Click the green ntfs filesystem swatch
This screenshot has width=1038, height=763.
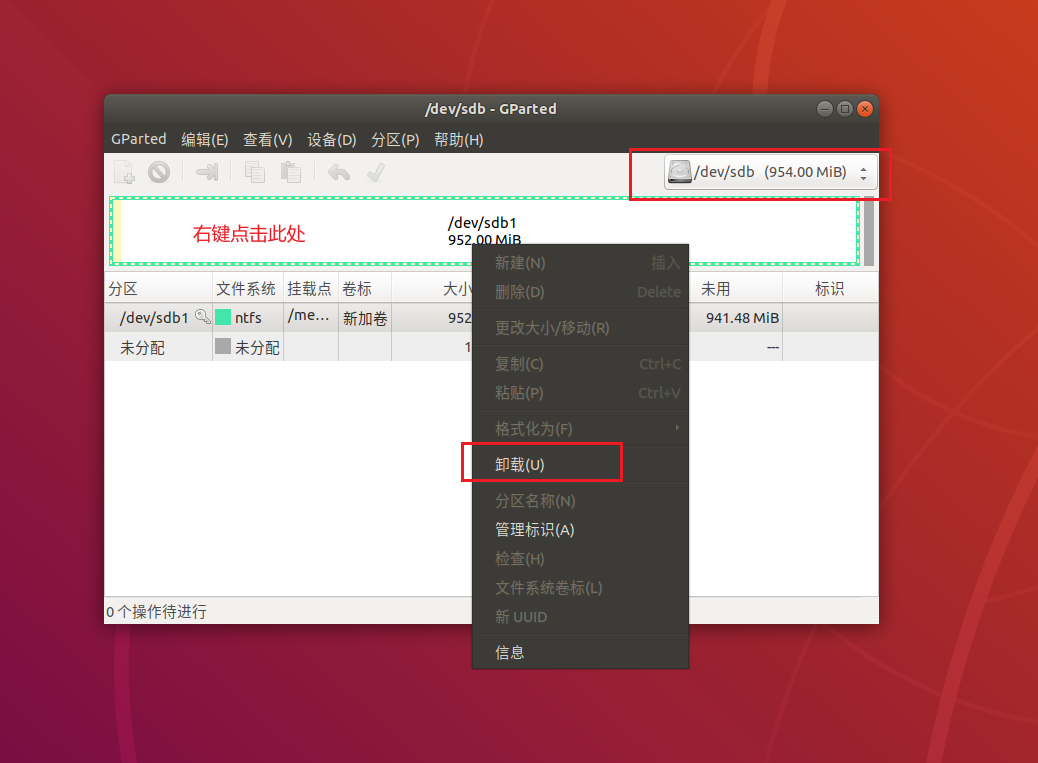coord(224,318)
